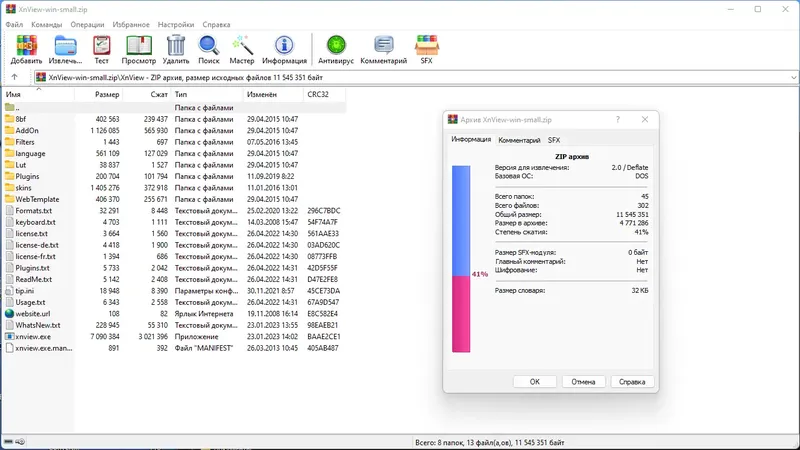Start Антивирус scan icon

coord(336,45)
